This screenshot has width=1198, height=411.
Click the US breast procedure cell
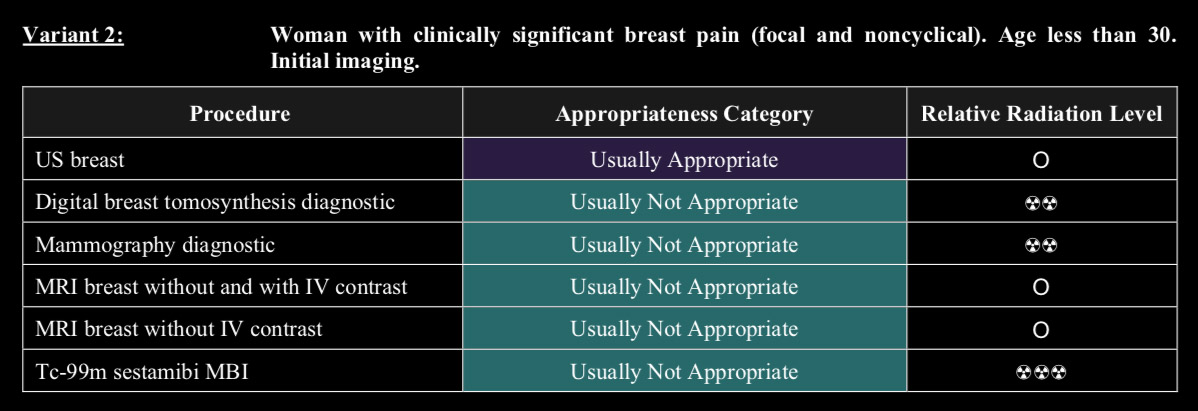pyautogui.click(x=242, y=159)
